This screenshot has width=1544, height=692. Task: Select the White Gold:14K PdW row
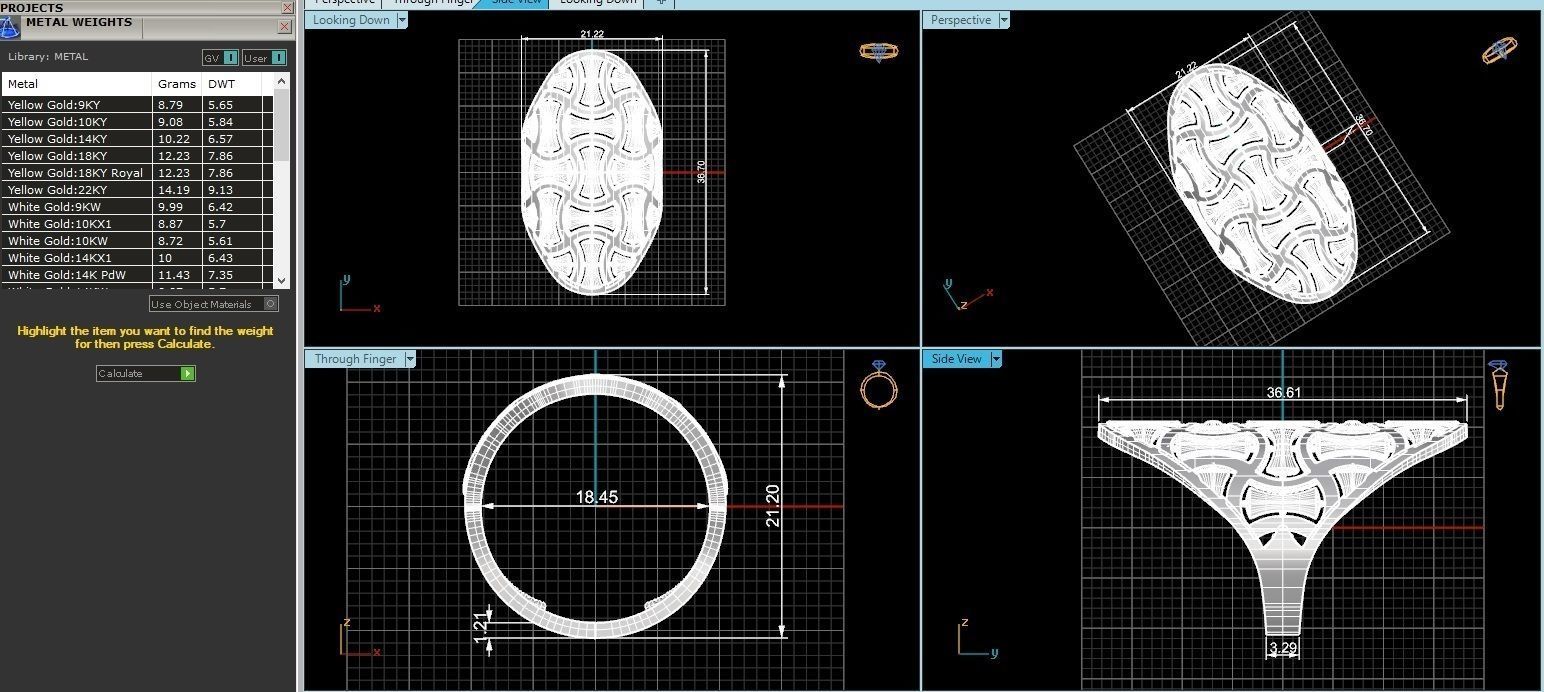click(x=138, y=275)
